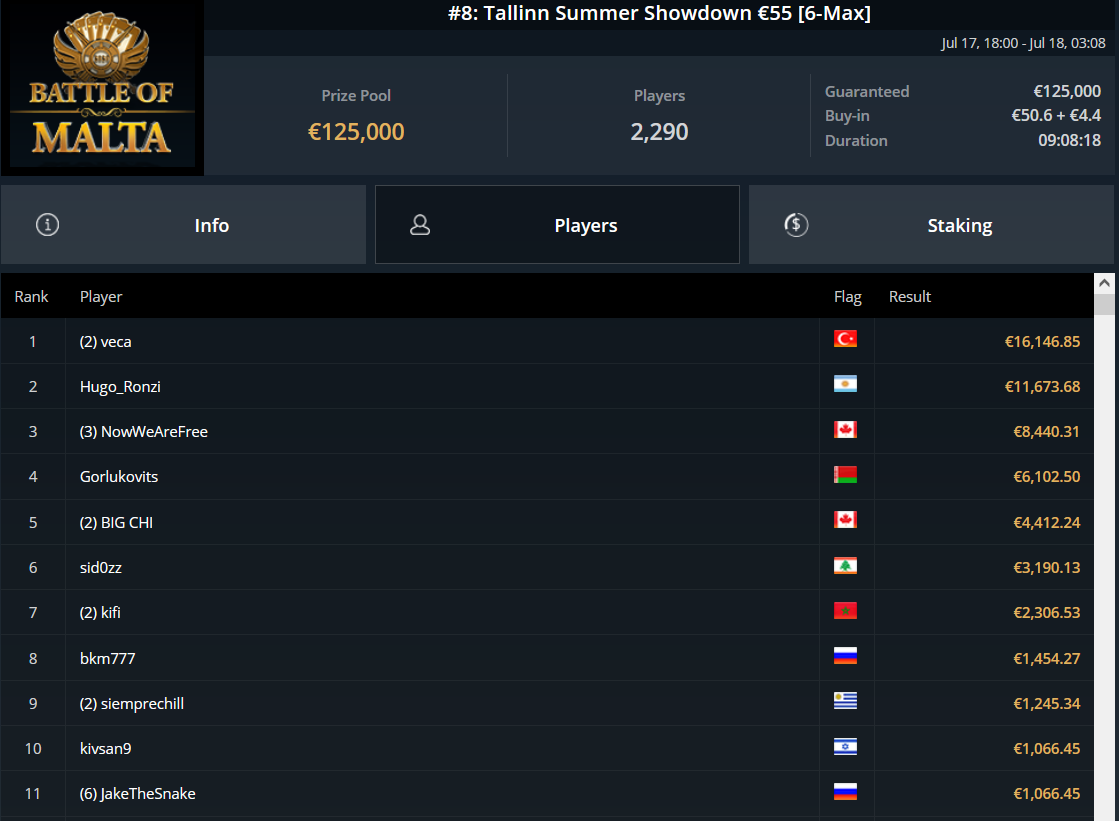Open the Info tab

pos(183,225)
